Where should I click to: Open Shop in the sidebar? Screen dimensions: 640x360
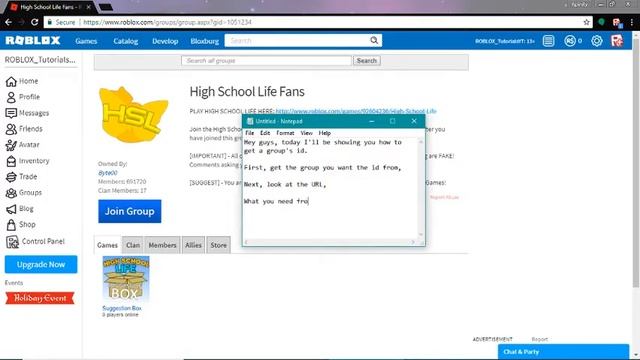pyautogui.click(x=20, y=224)
